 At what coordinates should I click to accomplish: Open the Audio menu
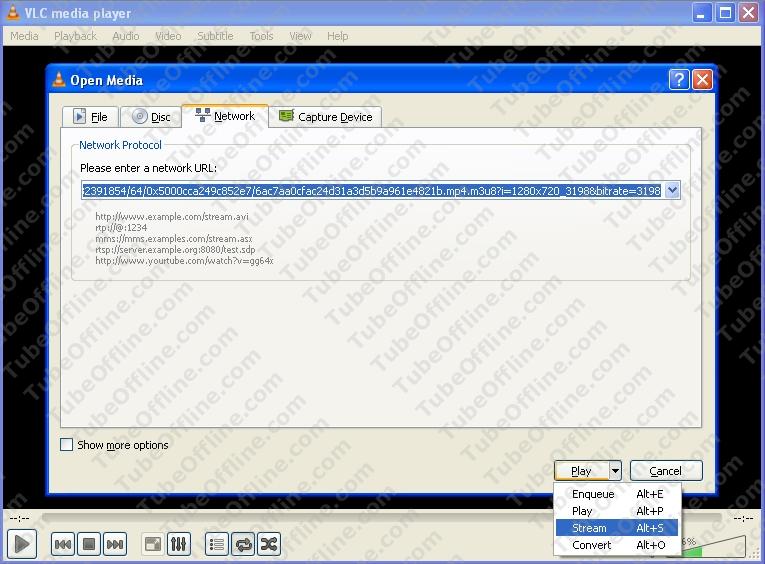pos(126,36)
